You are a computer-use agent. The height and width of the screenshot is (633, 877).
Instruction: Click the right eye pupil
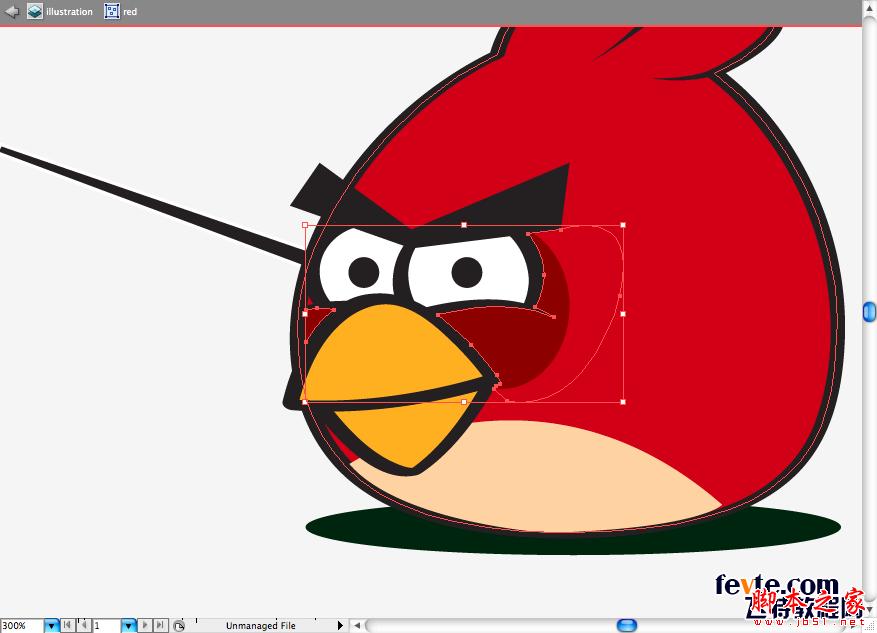coord(467,272)
